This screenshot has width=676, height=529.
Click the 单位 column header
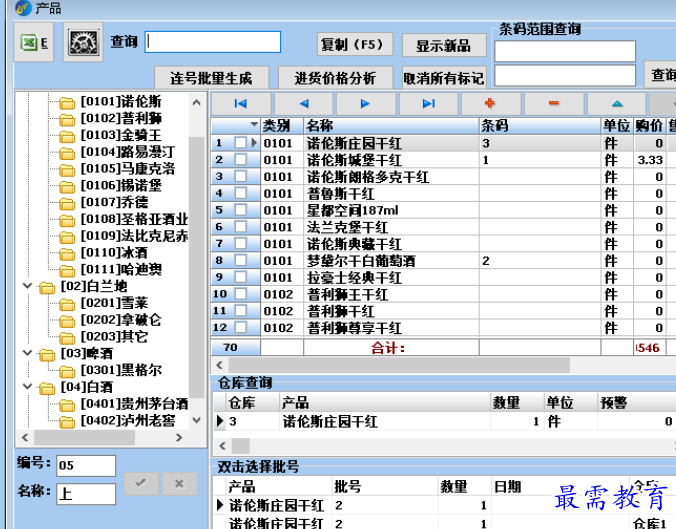[x=617, y=125]
